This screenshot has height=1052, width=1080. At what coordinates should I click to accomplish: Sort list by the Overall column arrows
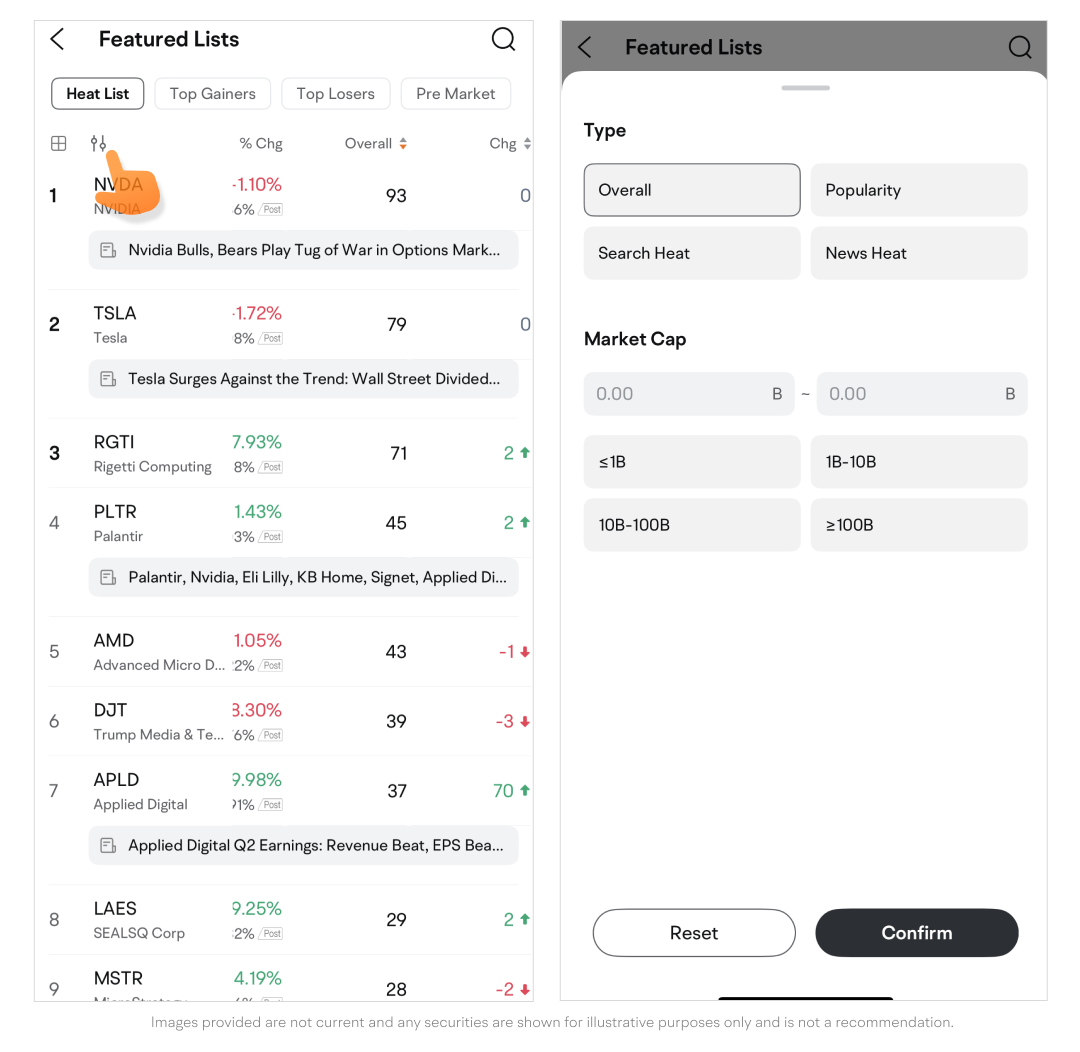[x=403, y=144]
